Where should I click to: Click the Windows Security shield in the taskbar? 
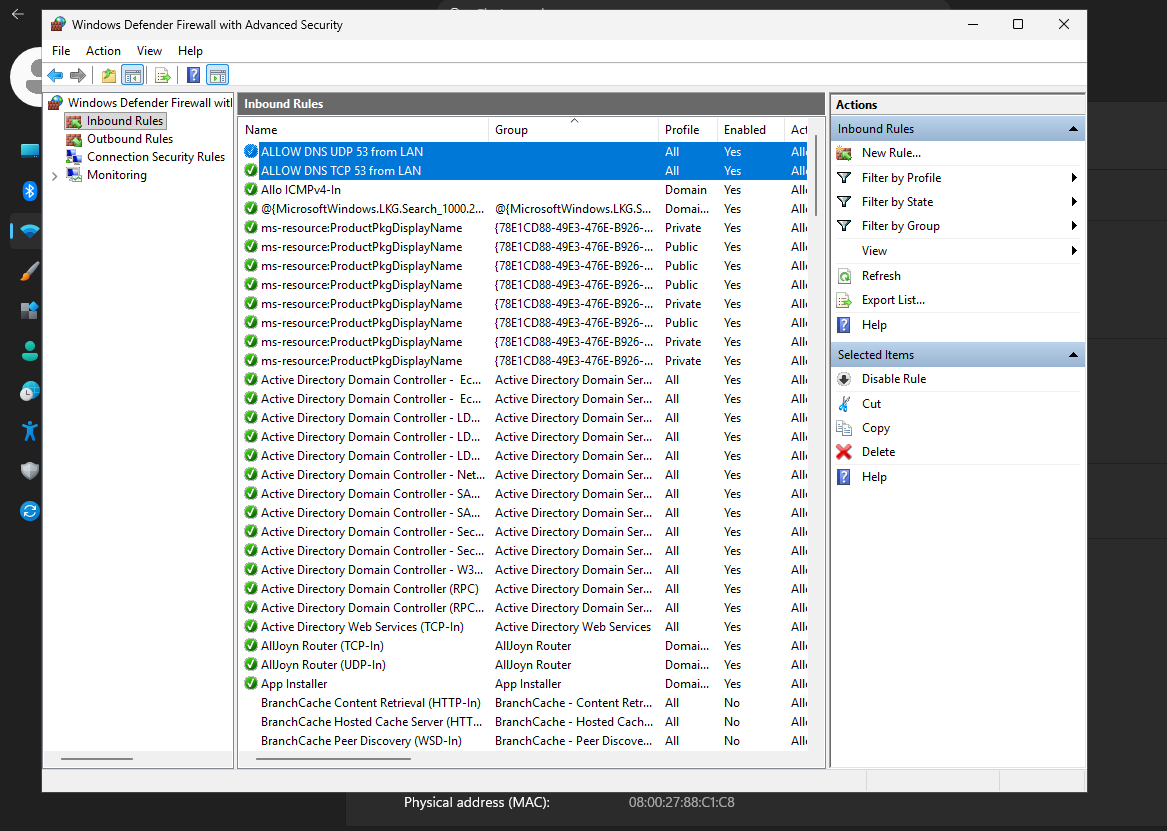pos(30,471)
